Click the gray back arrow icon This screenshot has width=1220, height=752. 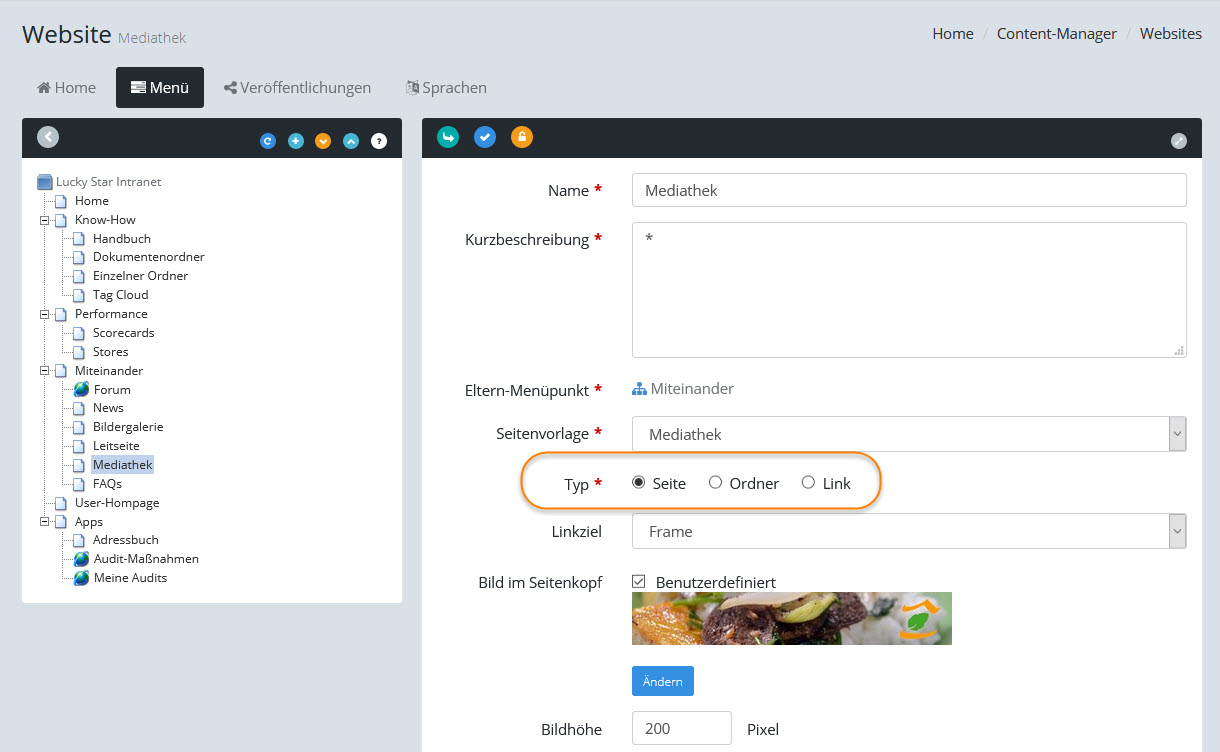coord(48,138)
